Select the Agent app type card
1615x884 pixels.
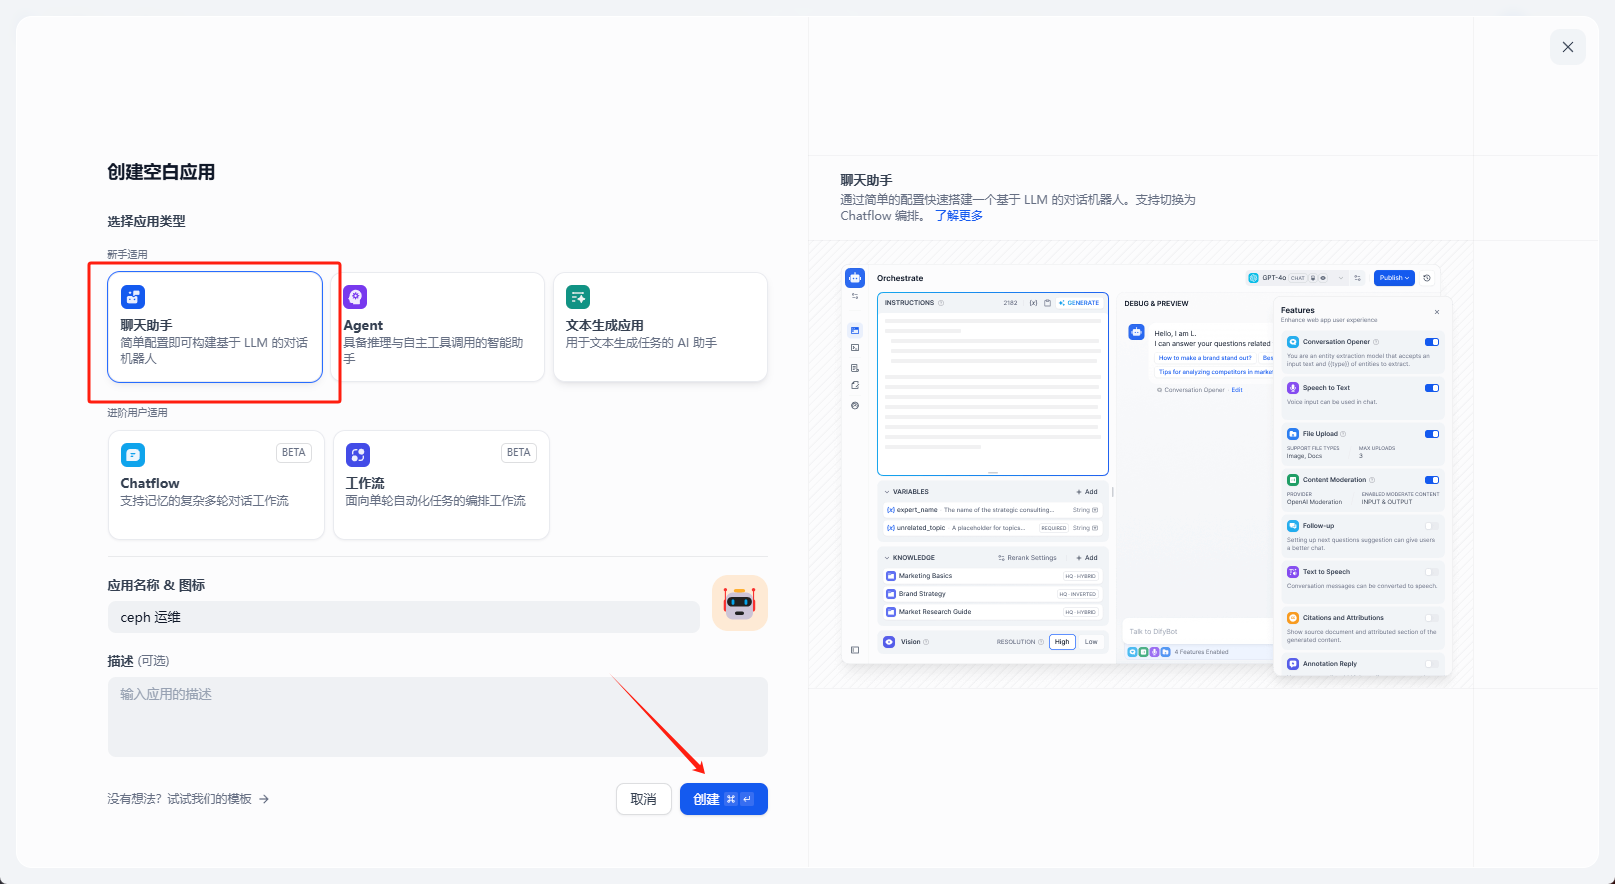[437, 327]
